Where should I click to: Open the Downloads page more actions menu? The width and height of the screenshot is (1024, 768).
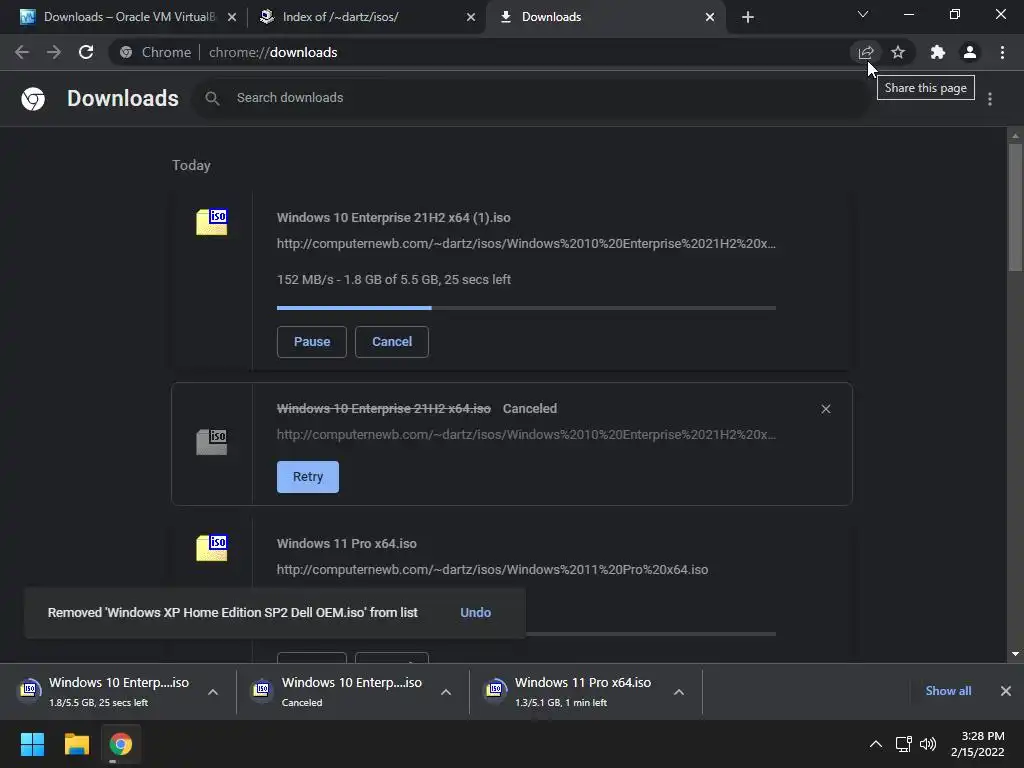[990, 99]
